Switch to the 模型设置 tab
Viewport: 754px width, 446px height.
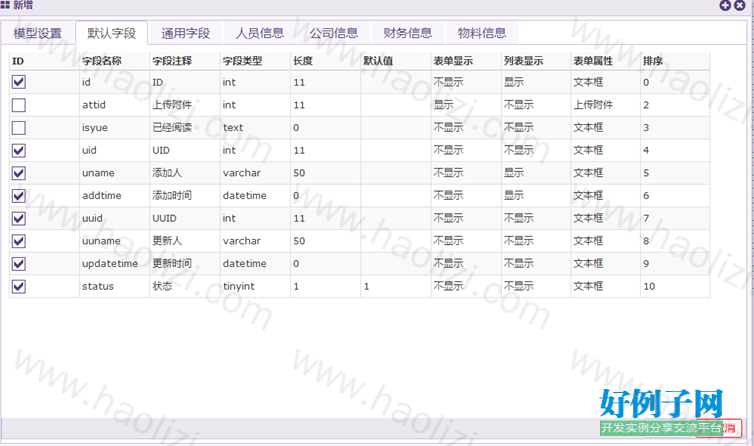coord(38,33)
